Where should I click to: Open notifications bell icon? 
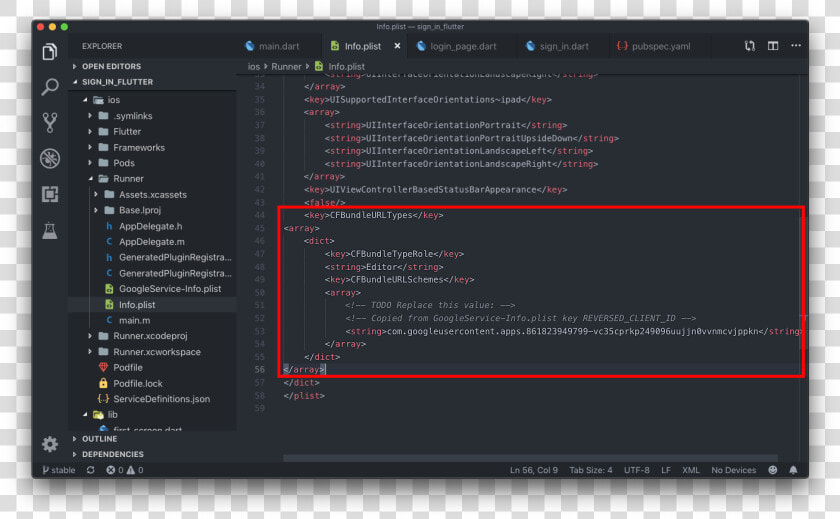[x=793, y=470]
